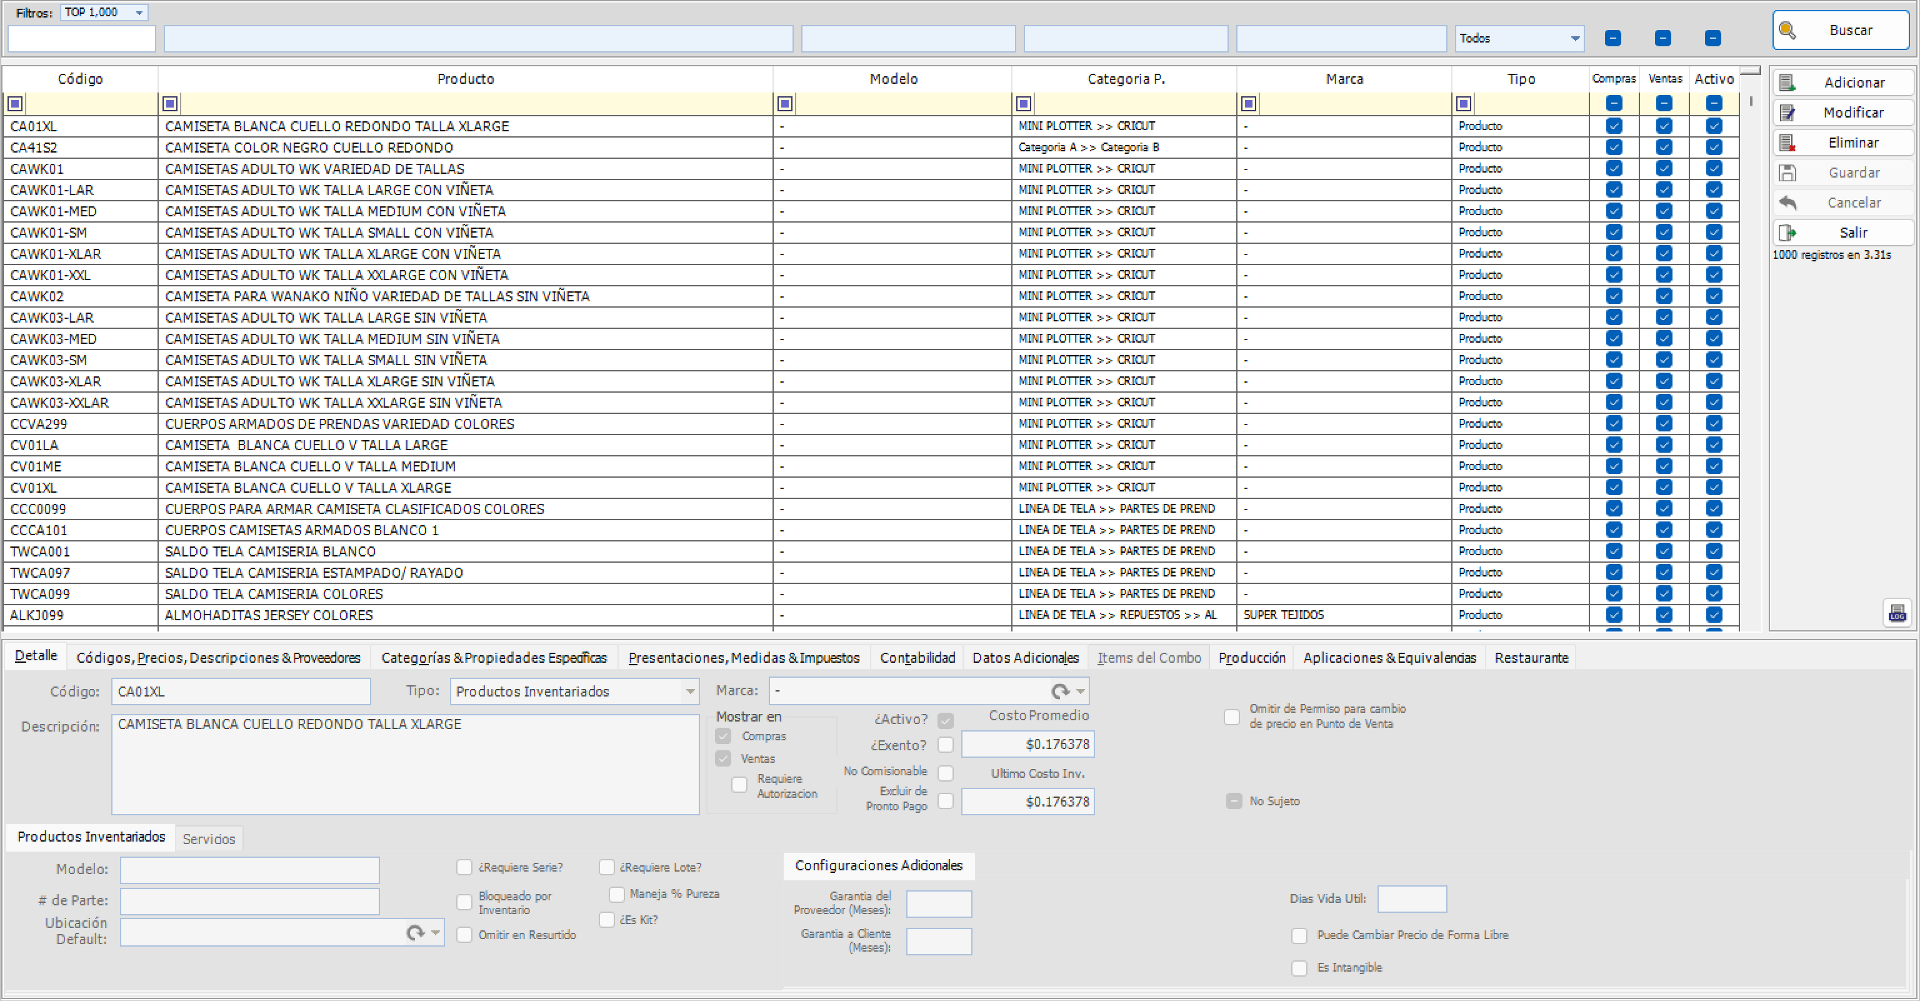Click the Modificar edit icon
This screenshot has height=1001, width=1920.
tap(1787, 112)
